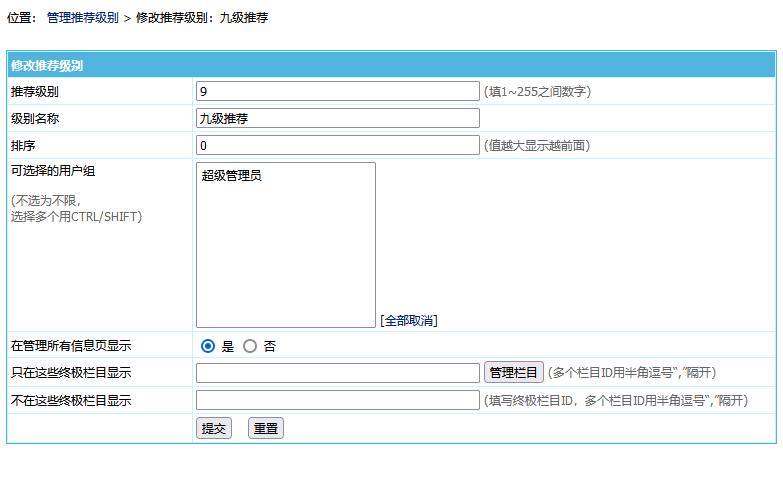Click the 排序 input field containing 0
783x502 pixels.
pyautogui.click(x=338, y=145)
